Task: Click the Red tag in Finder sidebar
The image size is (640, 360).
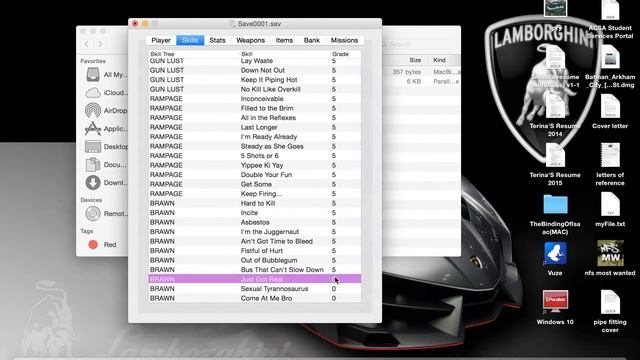Action: pyautogui.click(x=102, y=244)
